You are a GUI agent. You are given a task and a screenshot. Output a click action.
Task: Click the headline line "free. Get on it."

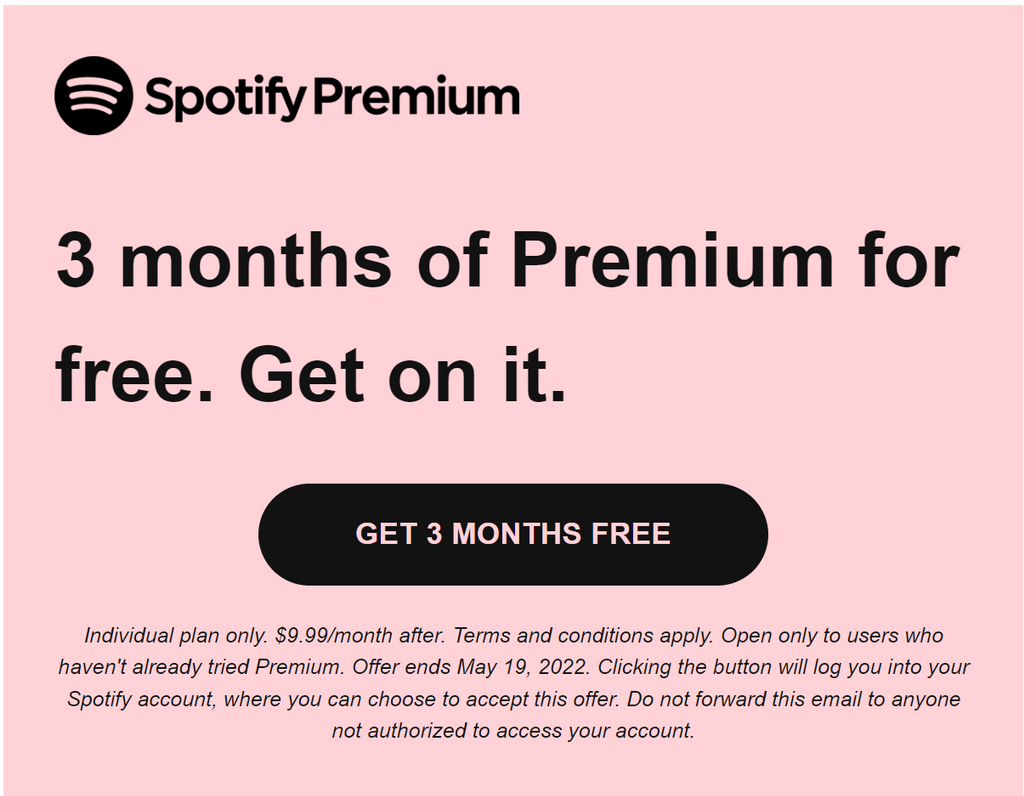[311, 374]
